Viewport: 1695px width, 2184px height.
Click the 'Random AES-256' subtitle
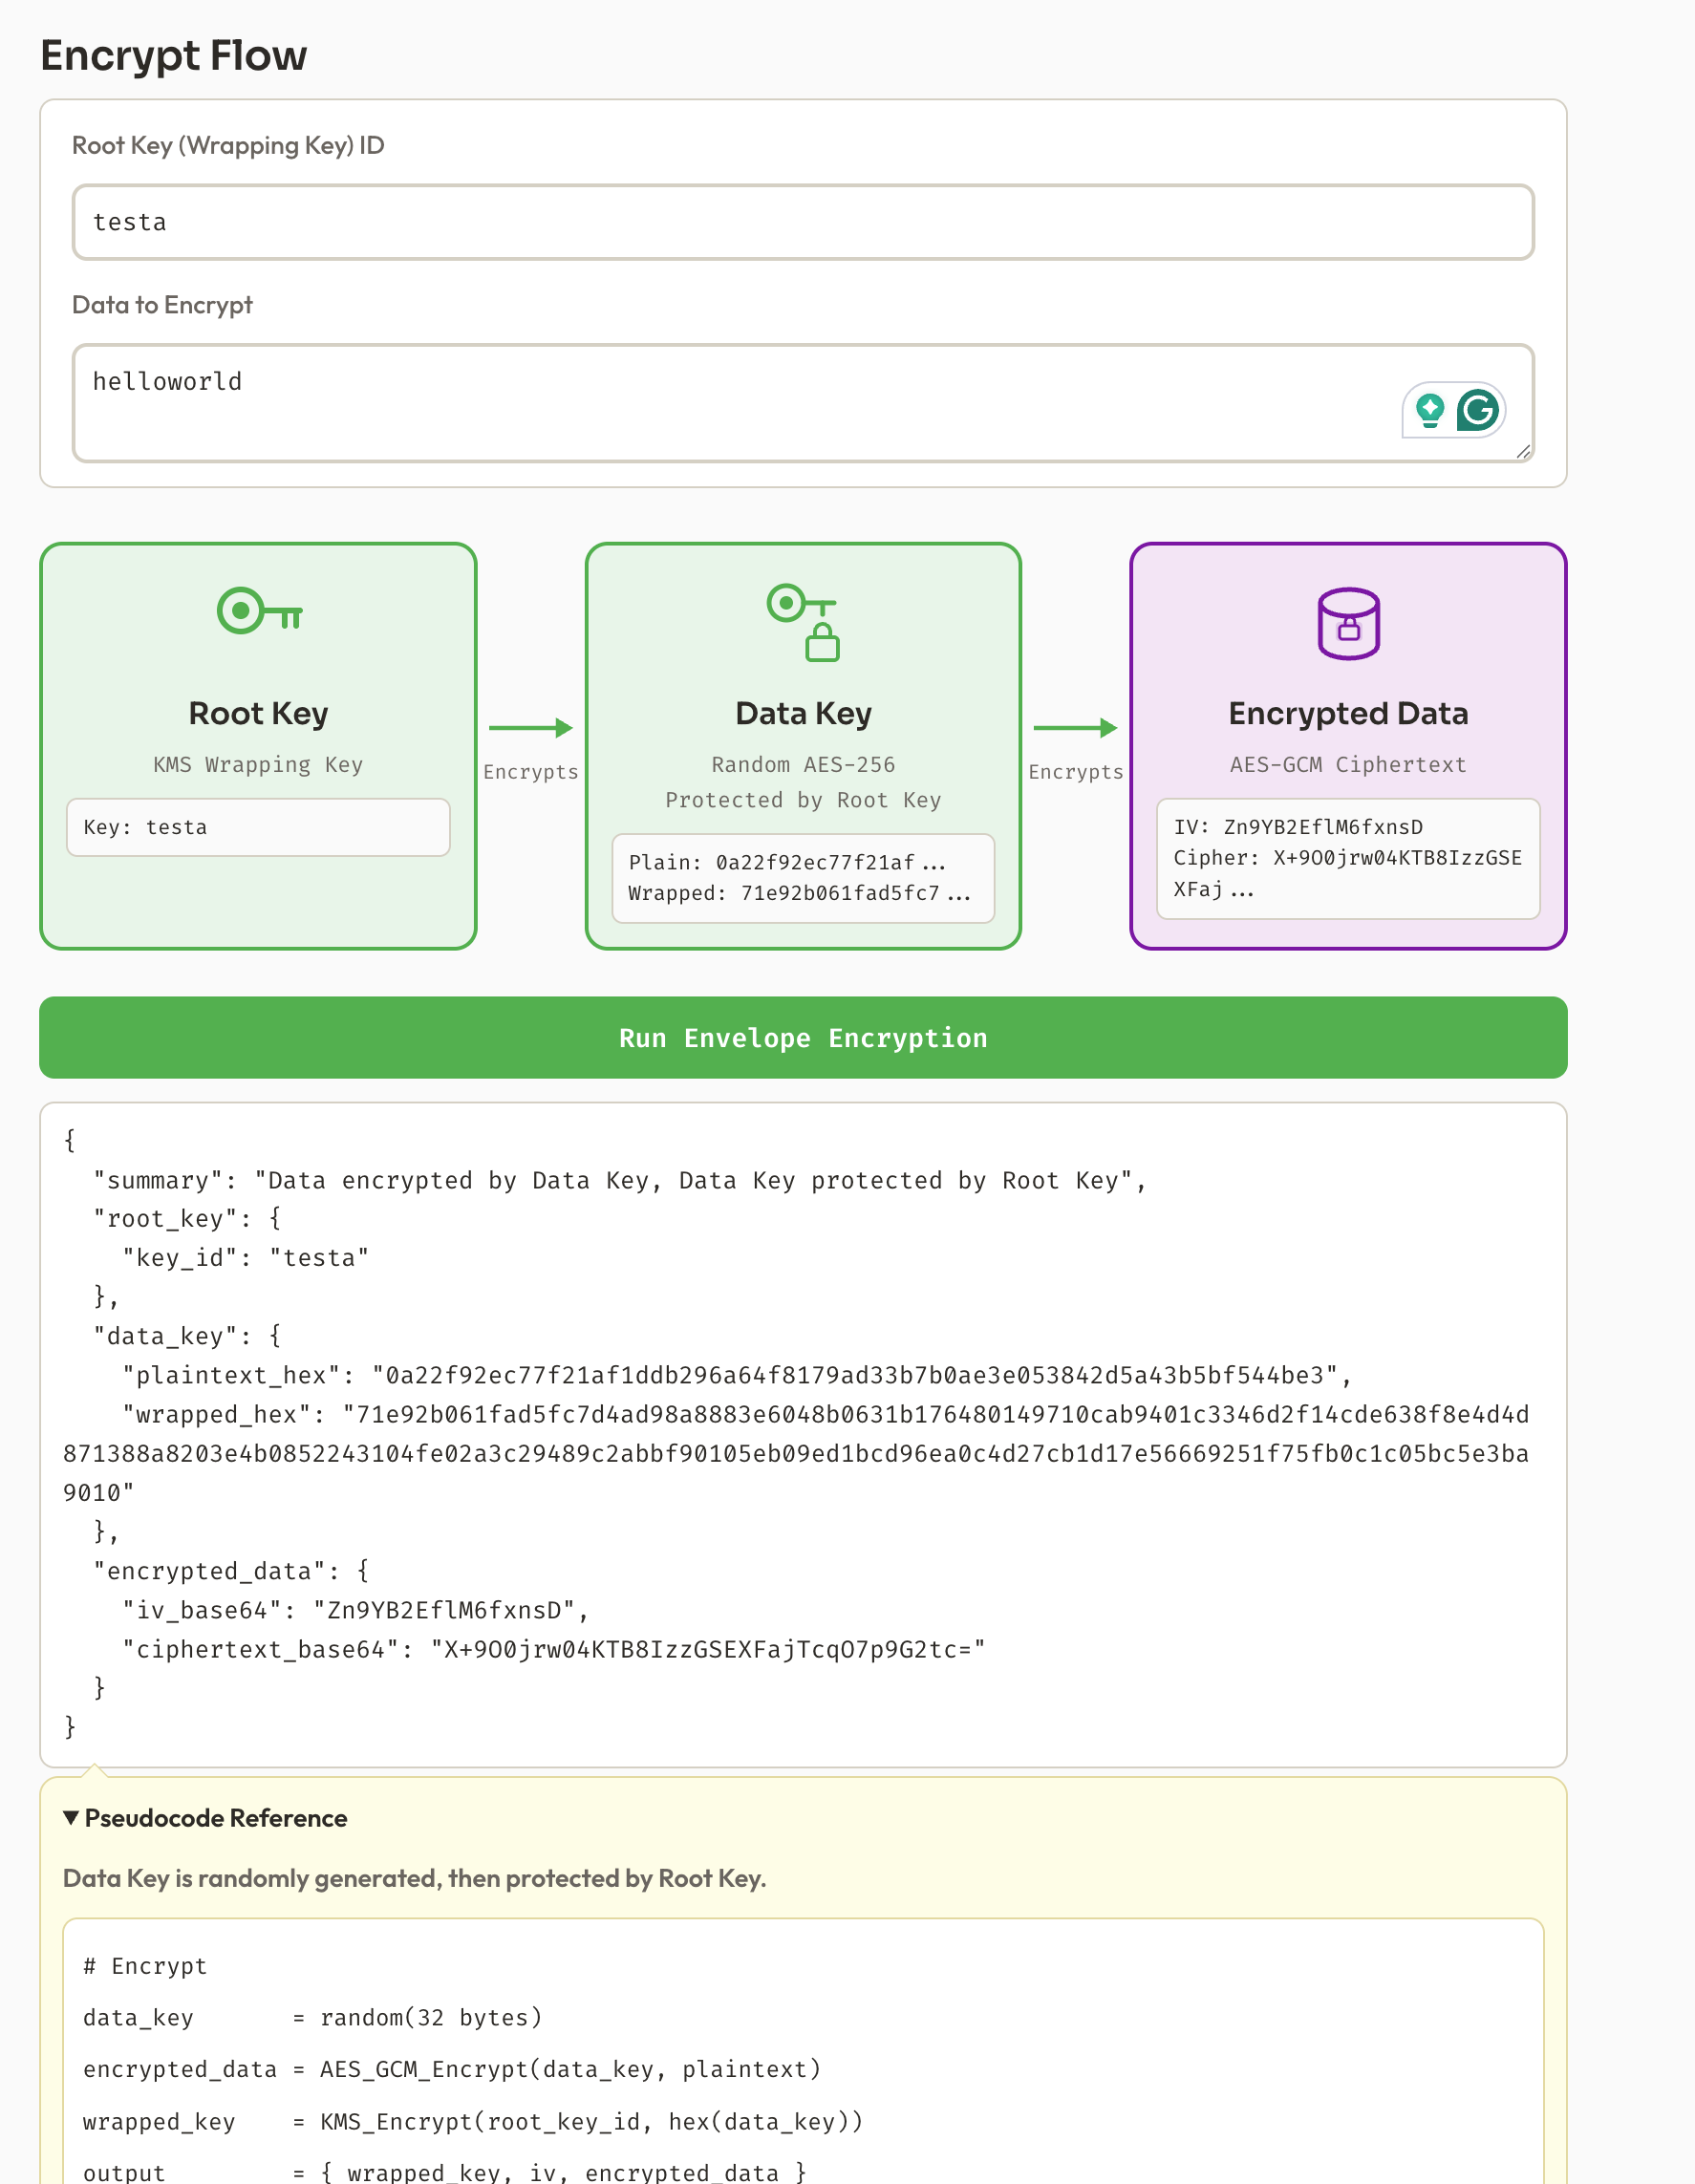(x=803, y=764)
